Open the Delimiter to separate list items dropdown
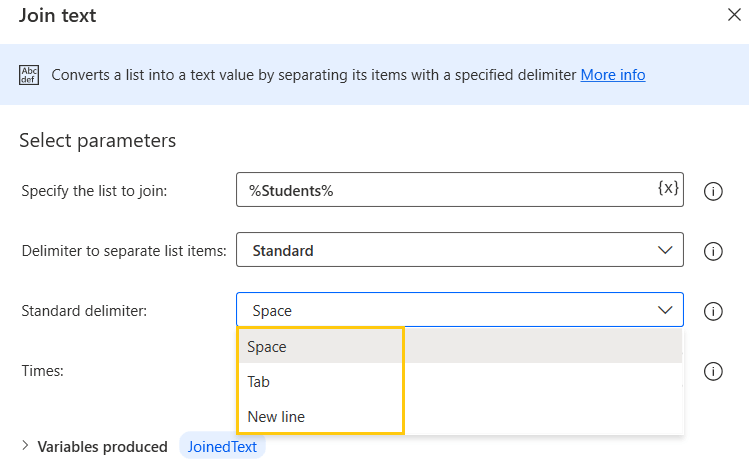 (x=460, y=250)
